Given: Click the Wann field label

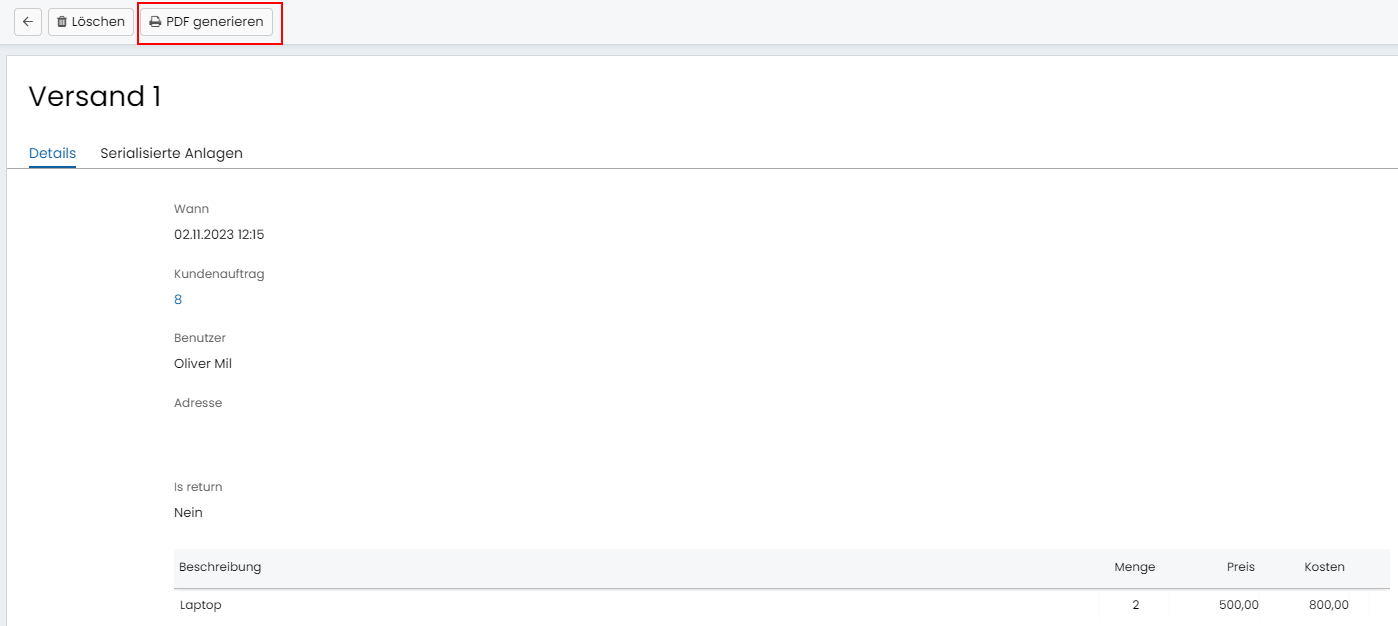Looking at the screenshot, I should [x=191, y=209].
